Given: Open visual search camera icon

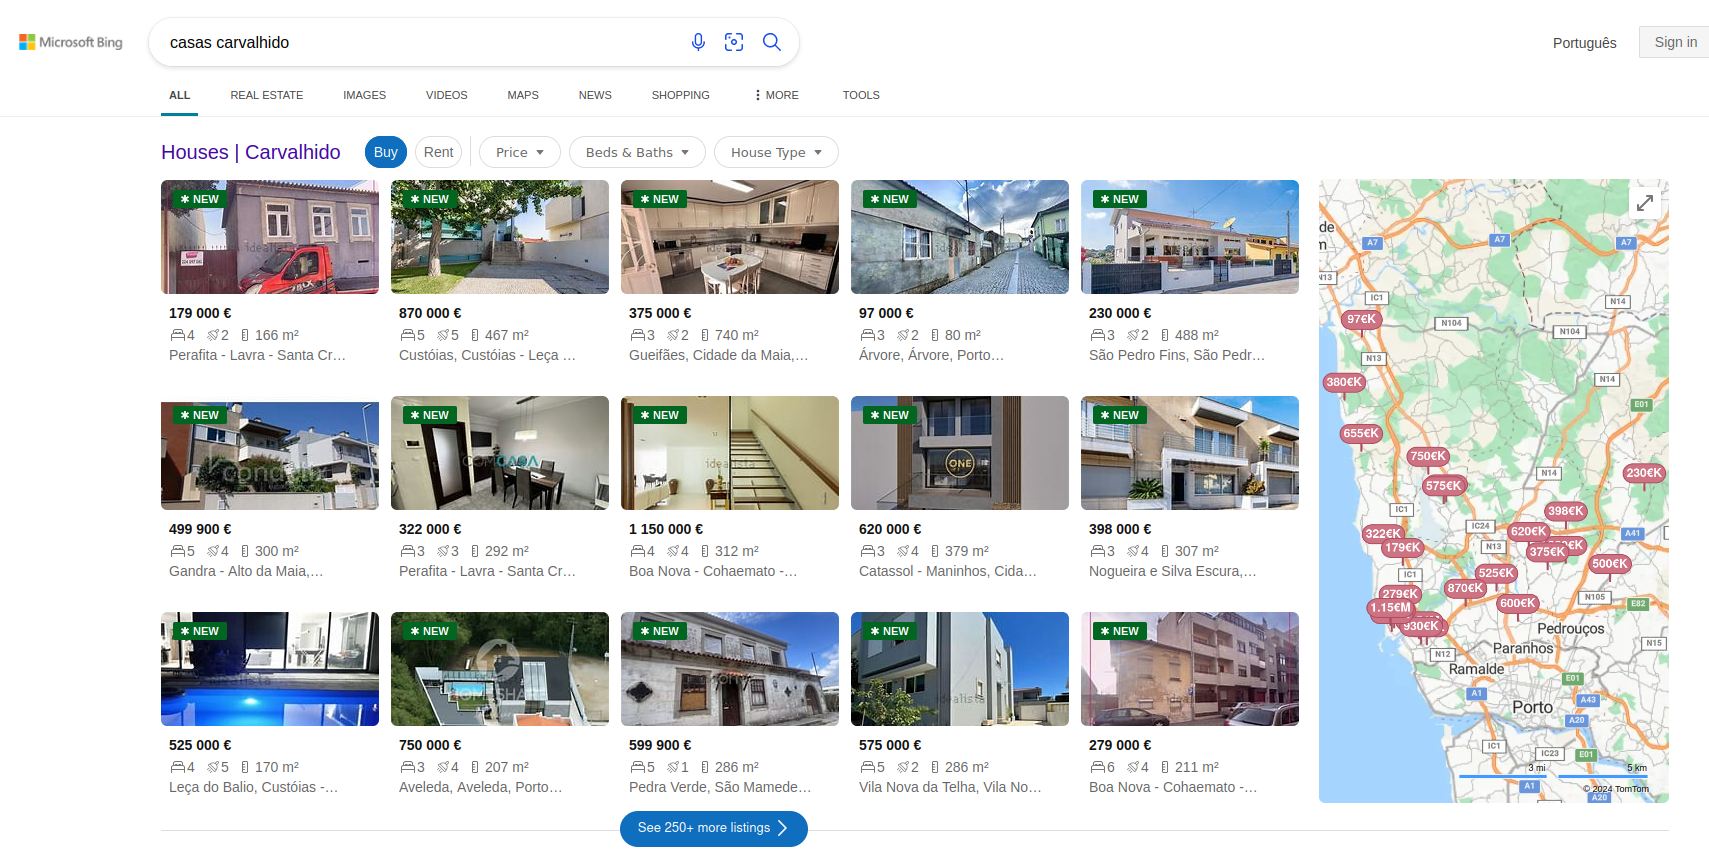Looking at the screenshot, I should click(734, 42).
